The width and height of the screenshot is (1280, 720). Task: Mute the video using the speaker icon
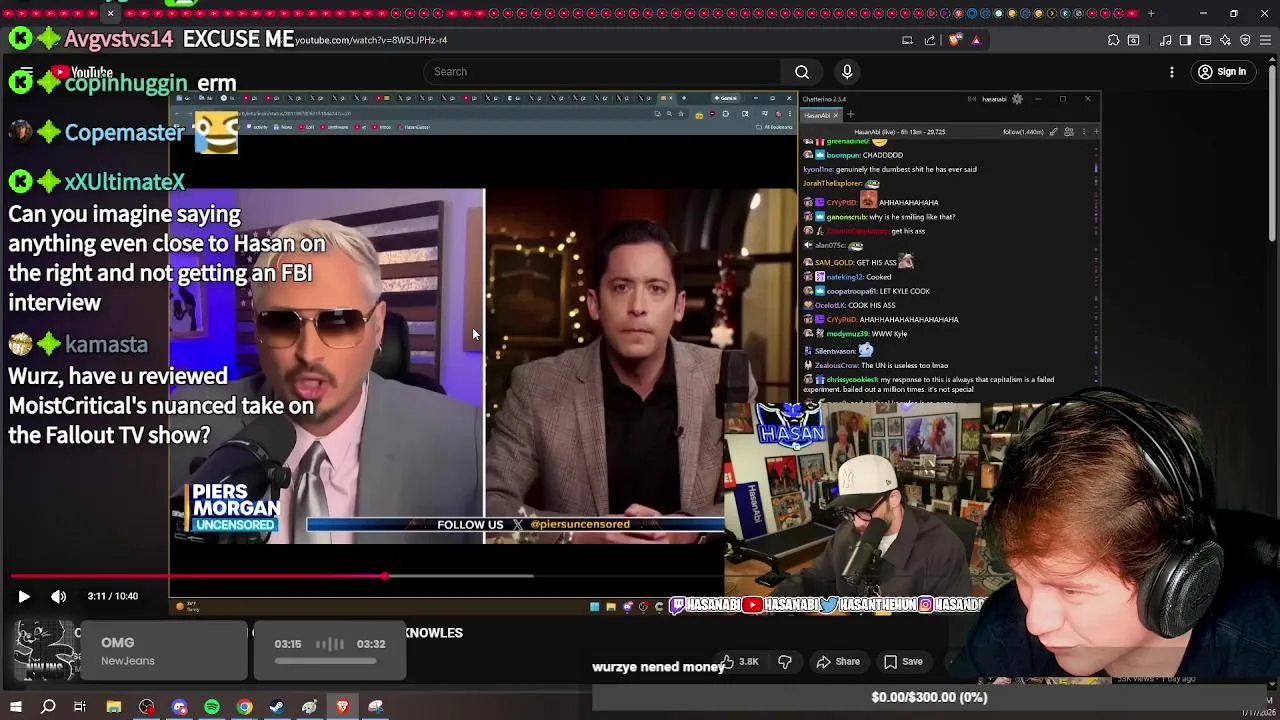(x=59, y=596)
